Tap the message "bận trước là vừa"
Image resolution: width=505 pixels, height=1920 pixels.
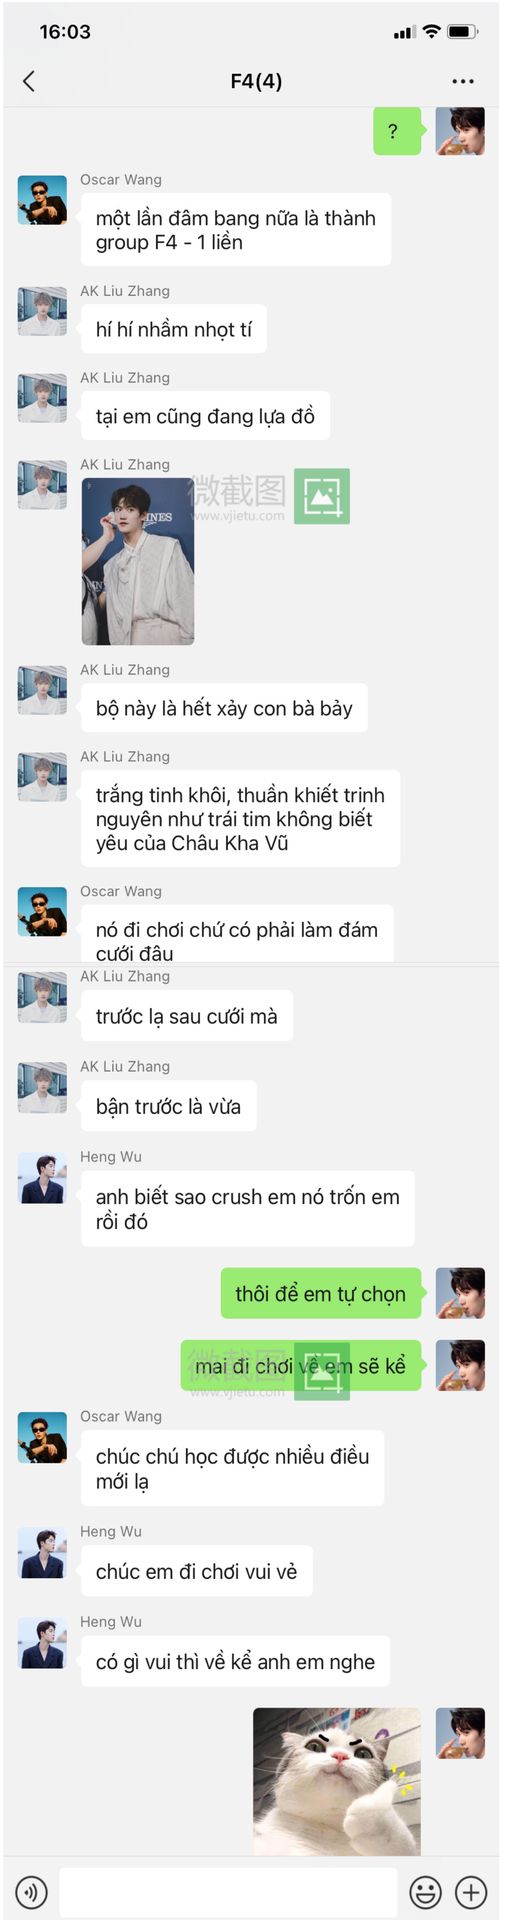click(169, 1106)
